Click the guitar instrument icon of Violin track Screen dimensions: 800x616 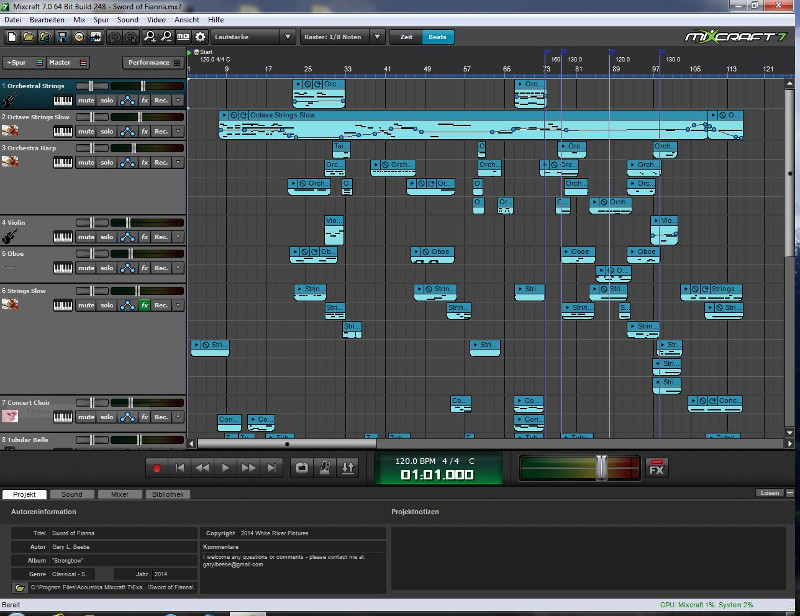pos(10,236)
